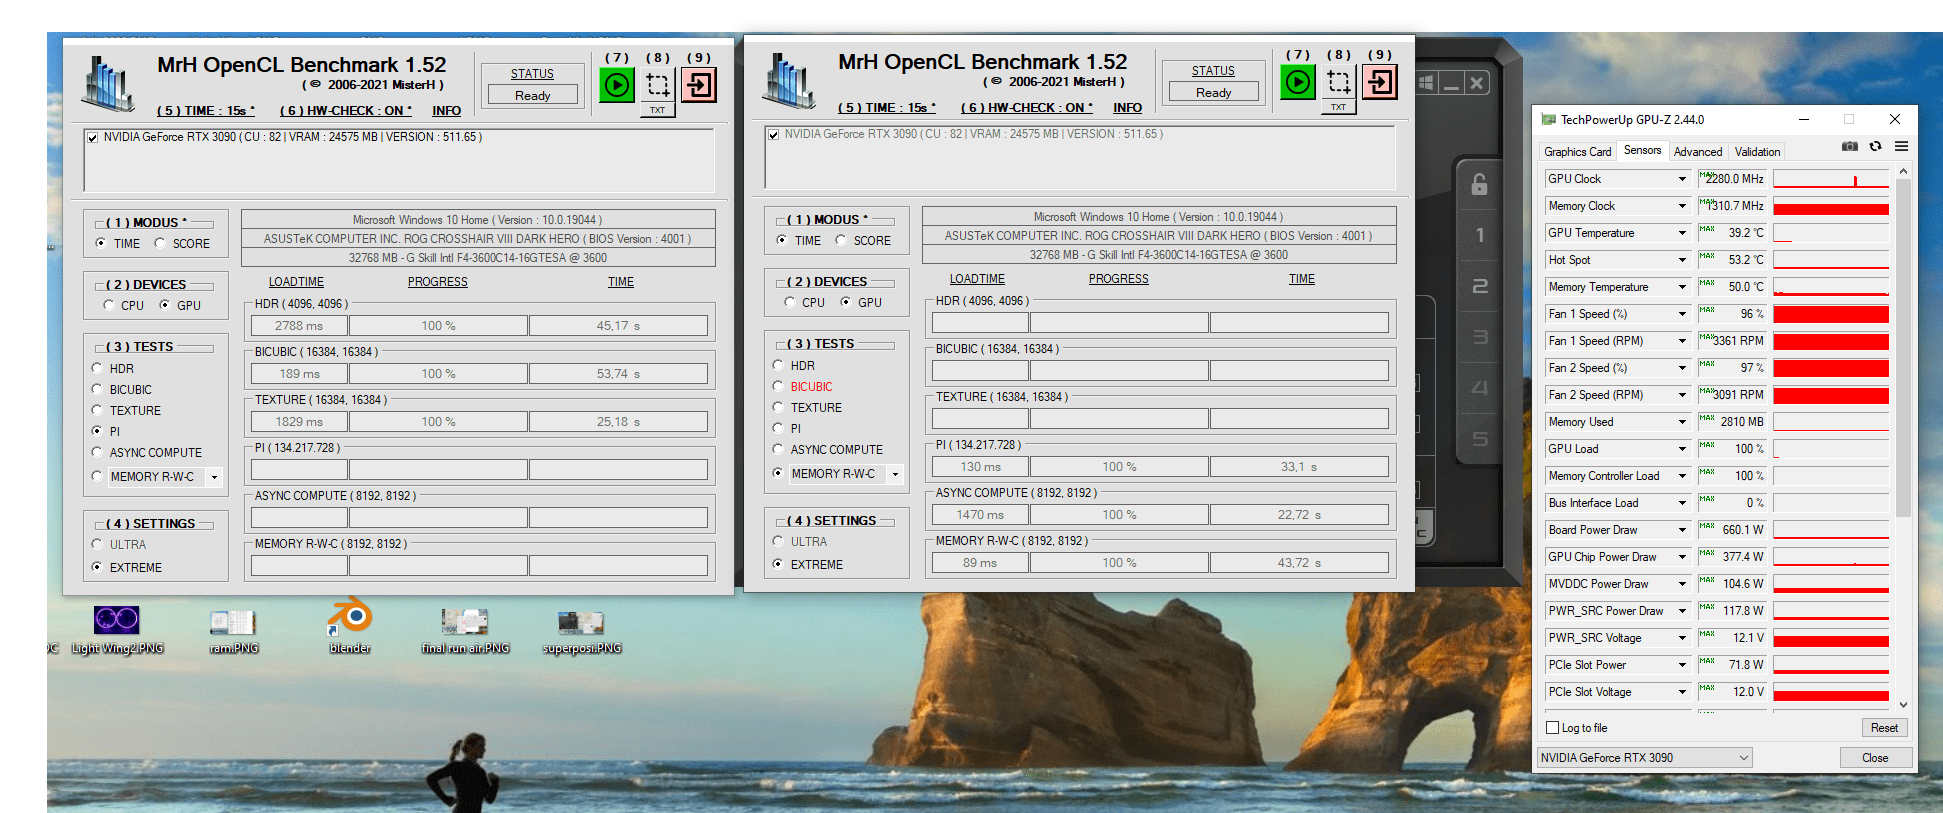The image size is (1943, 813).
Task: Open the Memory Clock sensor dropdown
Action: coord(1682,206)
